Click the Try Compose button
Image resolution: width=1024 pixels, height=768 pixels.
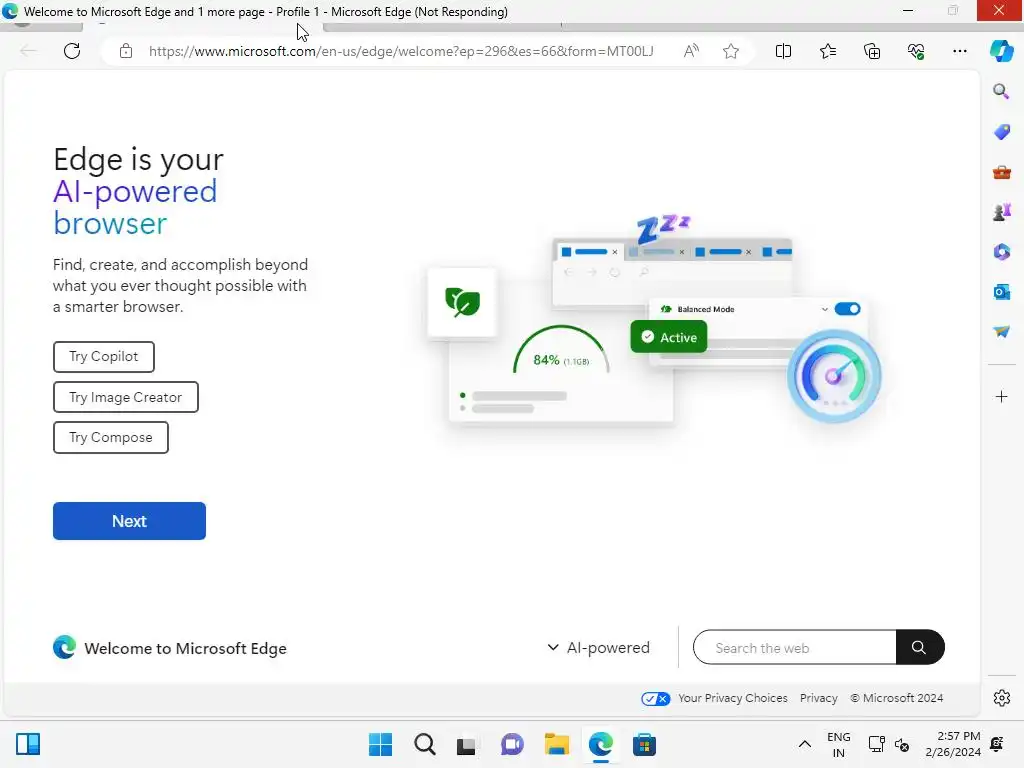click(x=110, y=438)
